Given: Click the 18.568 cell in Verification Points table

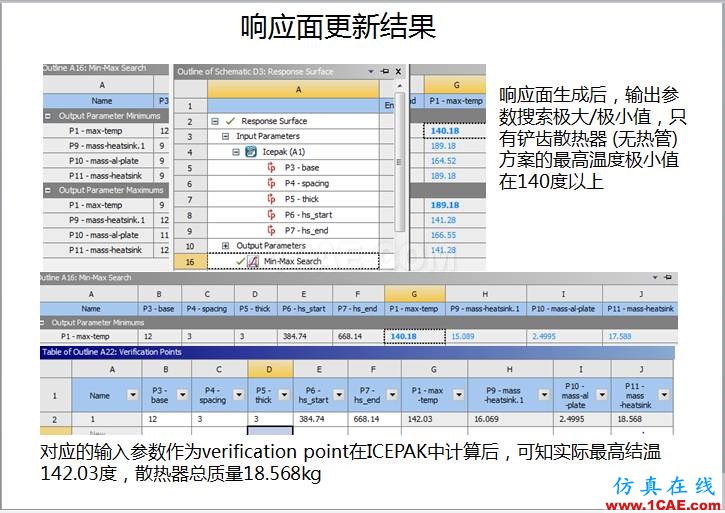Looking at the screenshot, I should [642, 419].
